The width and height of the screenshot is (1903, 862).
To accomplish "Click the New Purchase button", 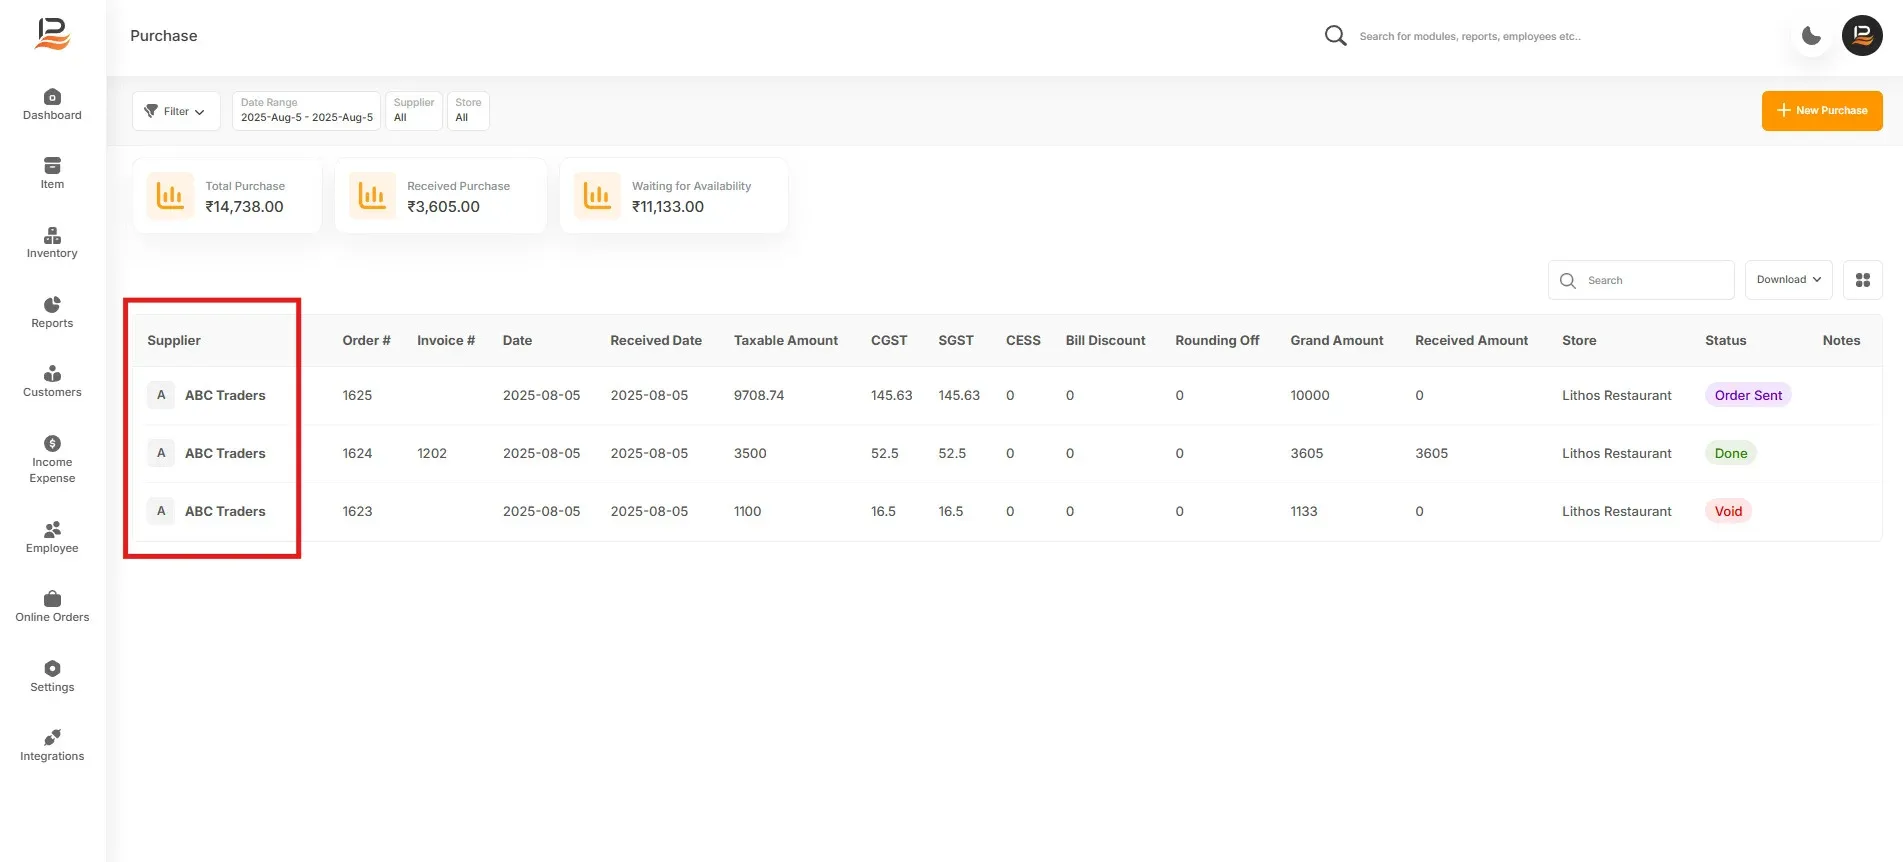I will (1822, 111).
